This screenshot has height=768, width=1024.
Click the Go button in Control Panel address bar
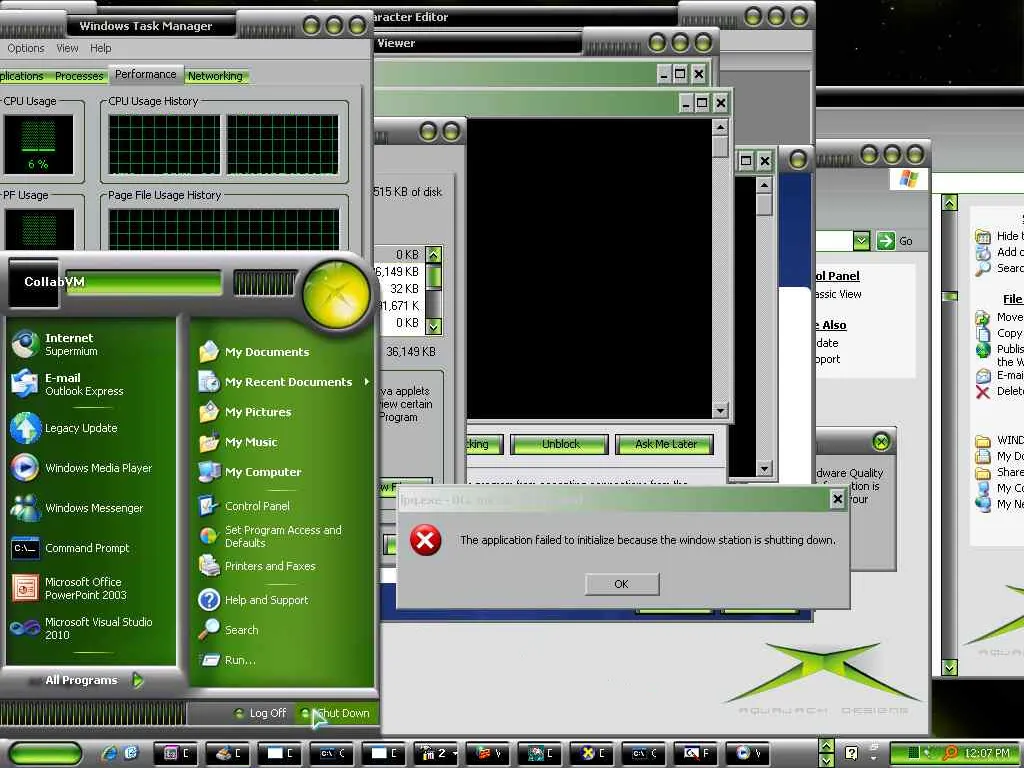pos(895,241)
